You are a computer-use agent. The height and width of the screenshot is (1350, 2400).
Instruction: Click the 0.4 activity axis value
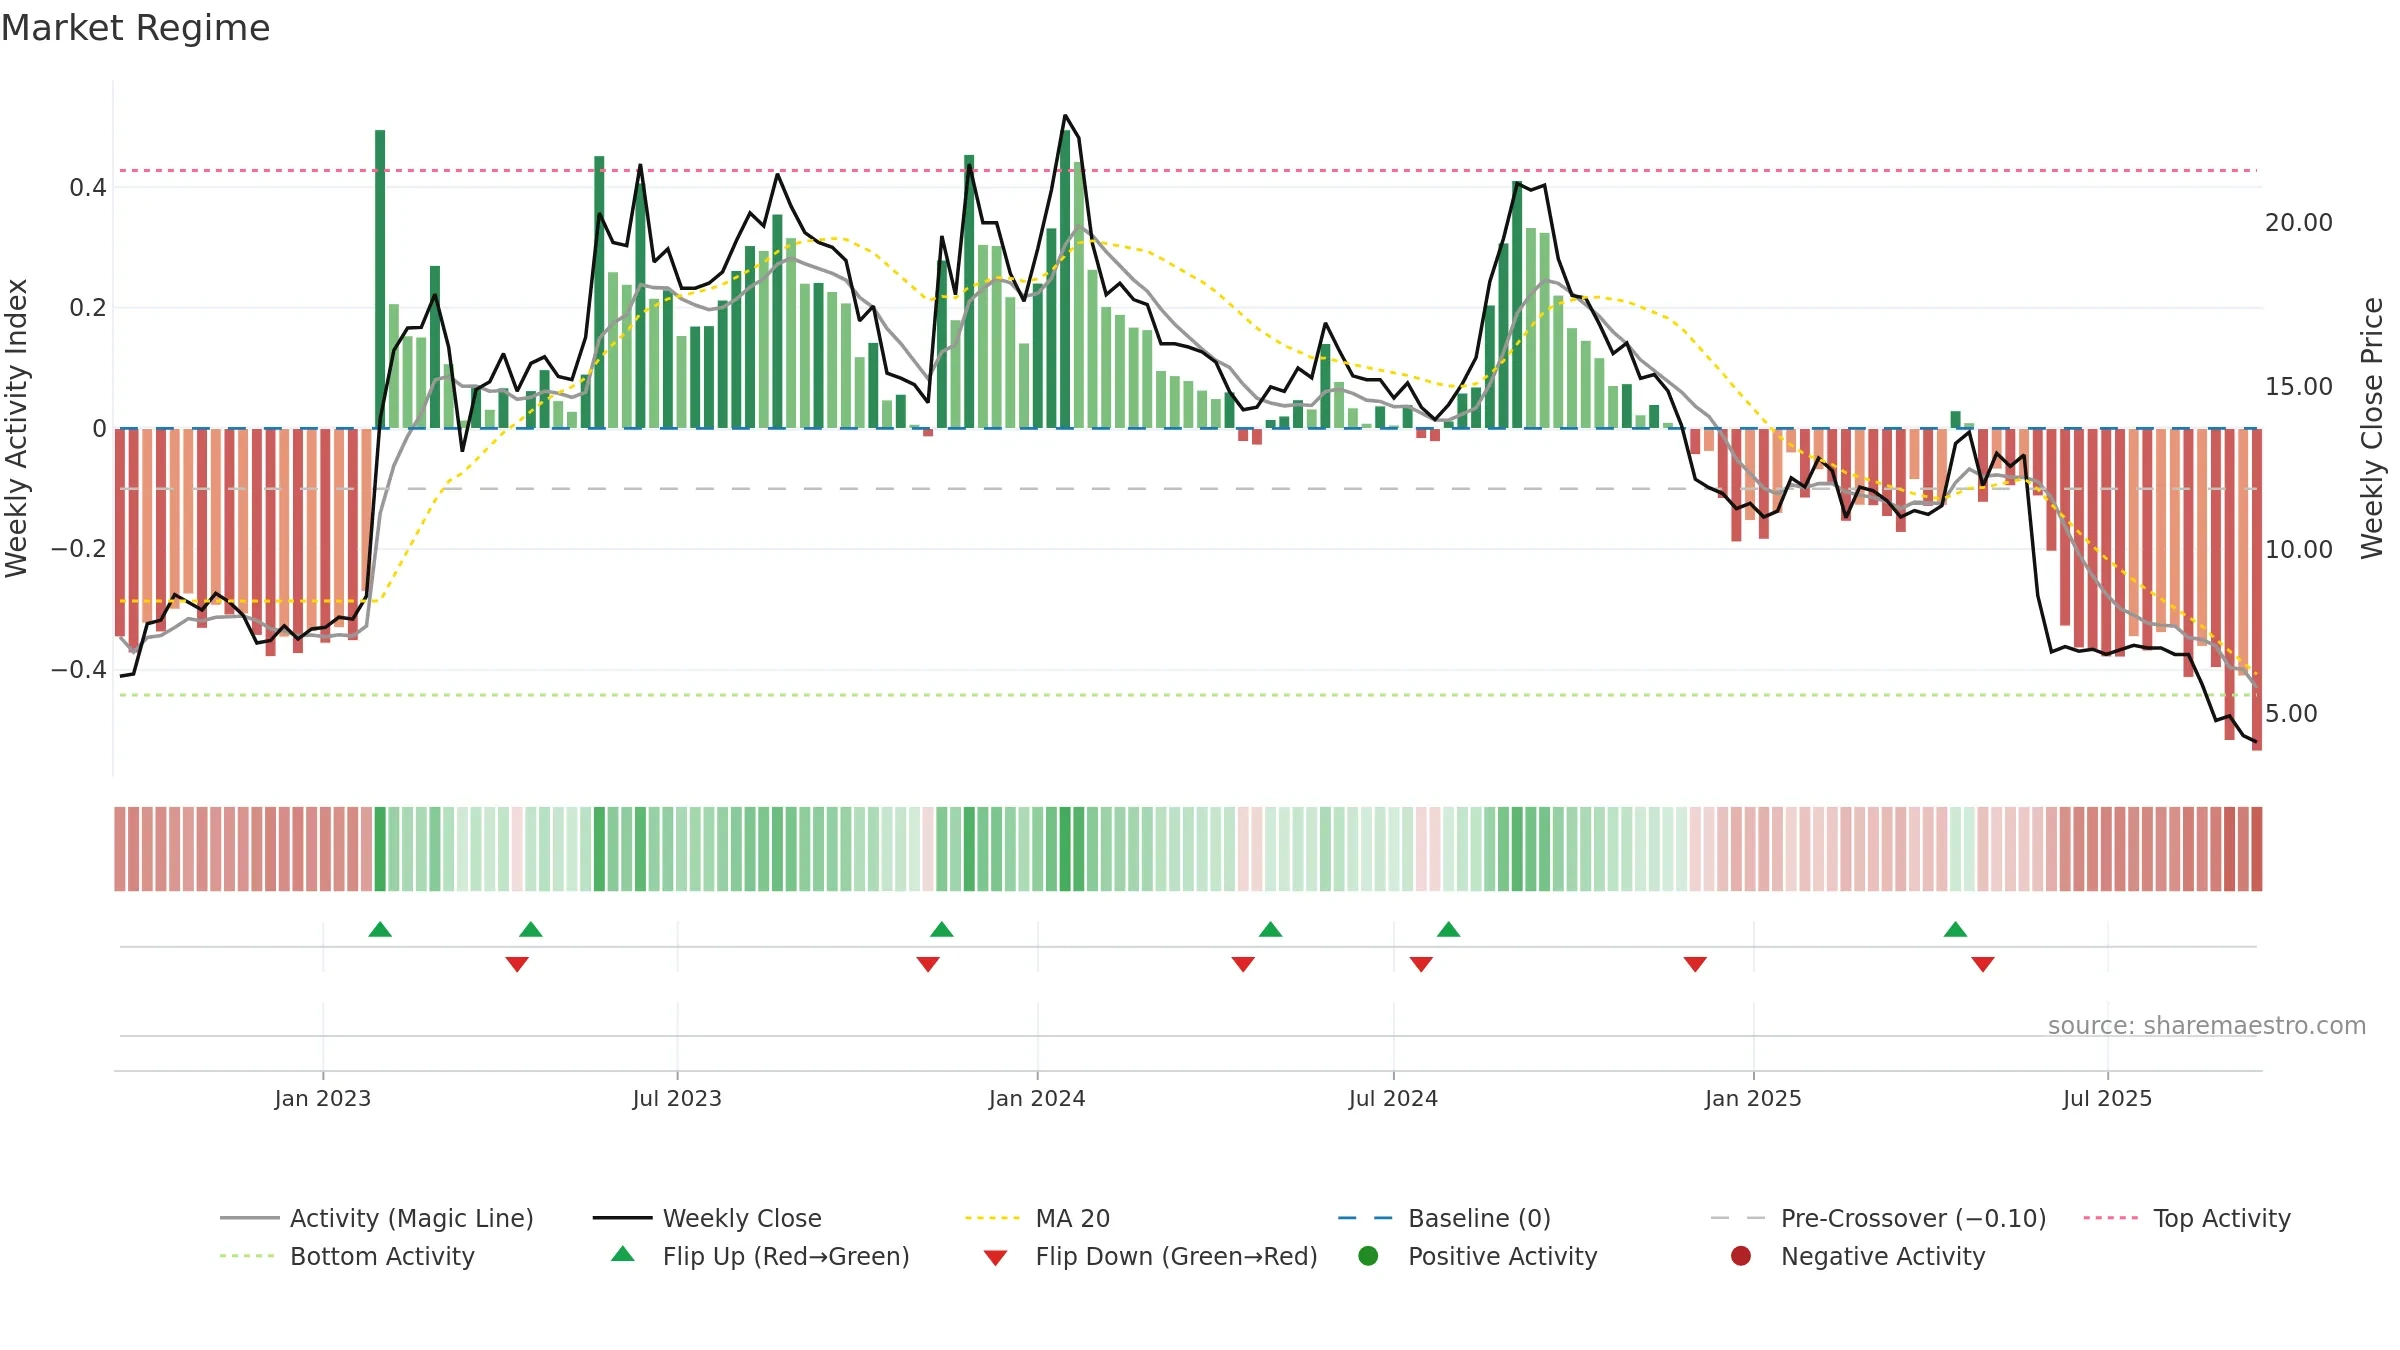pyautogui.click(x=88, y=187)
